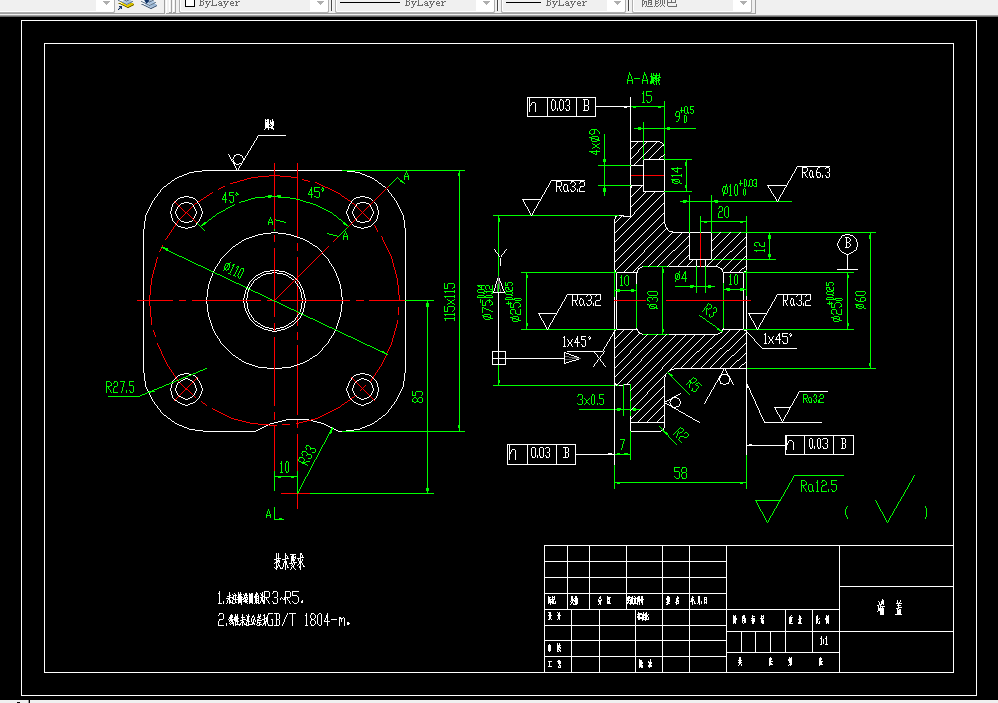This screenshot has height=703, width=998.
Task: Select the R5 radius label
Action: tap(694, 384)
